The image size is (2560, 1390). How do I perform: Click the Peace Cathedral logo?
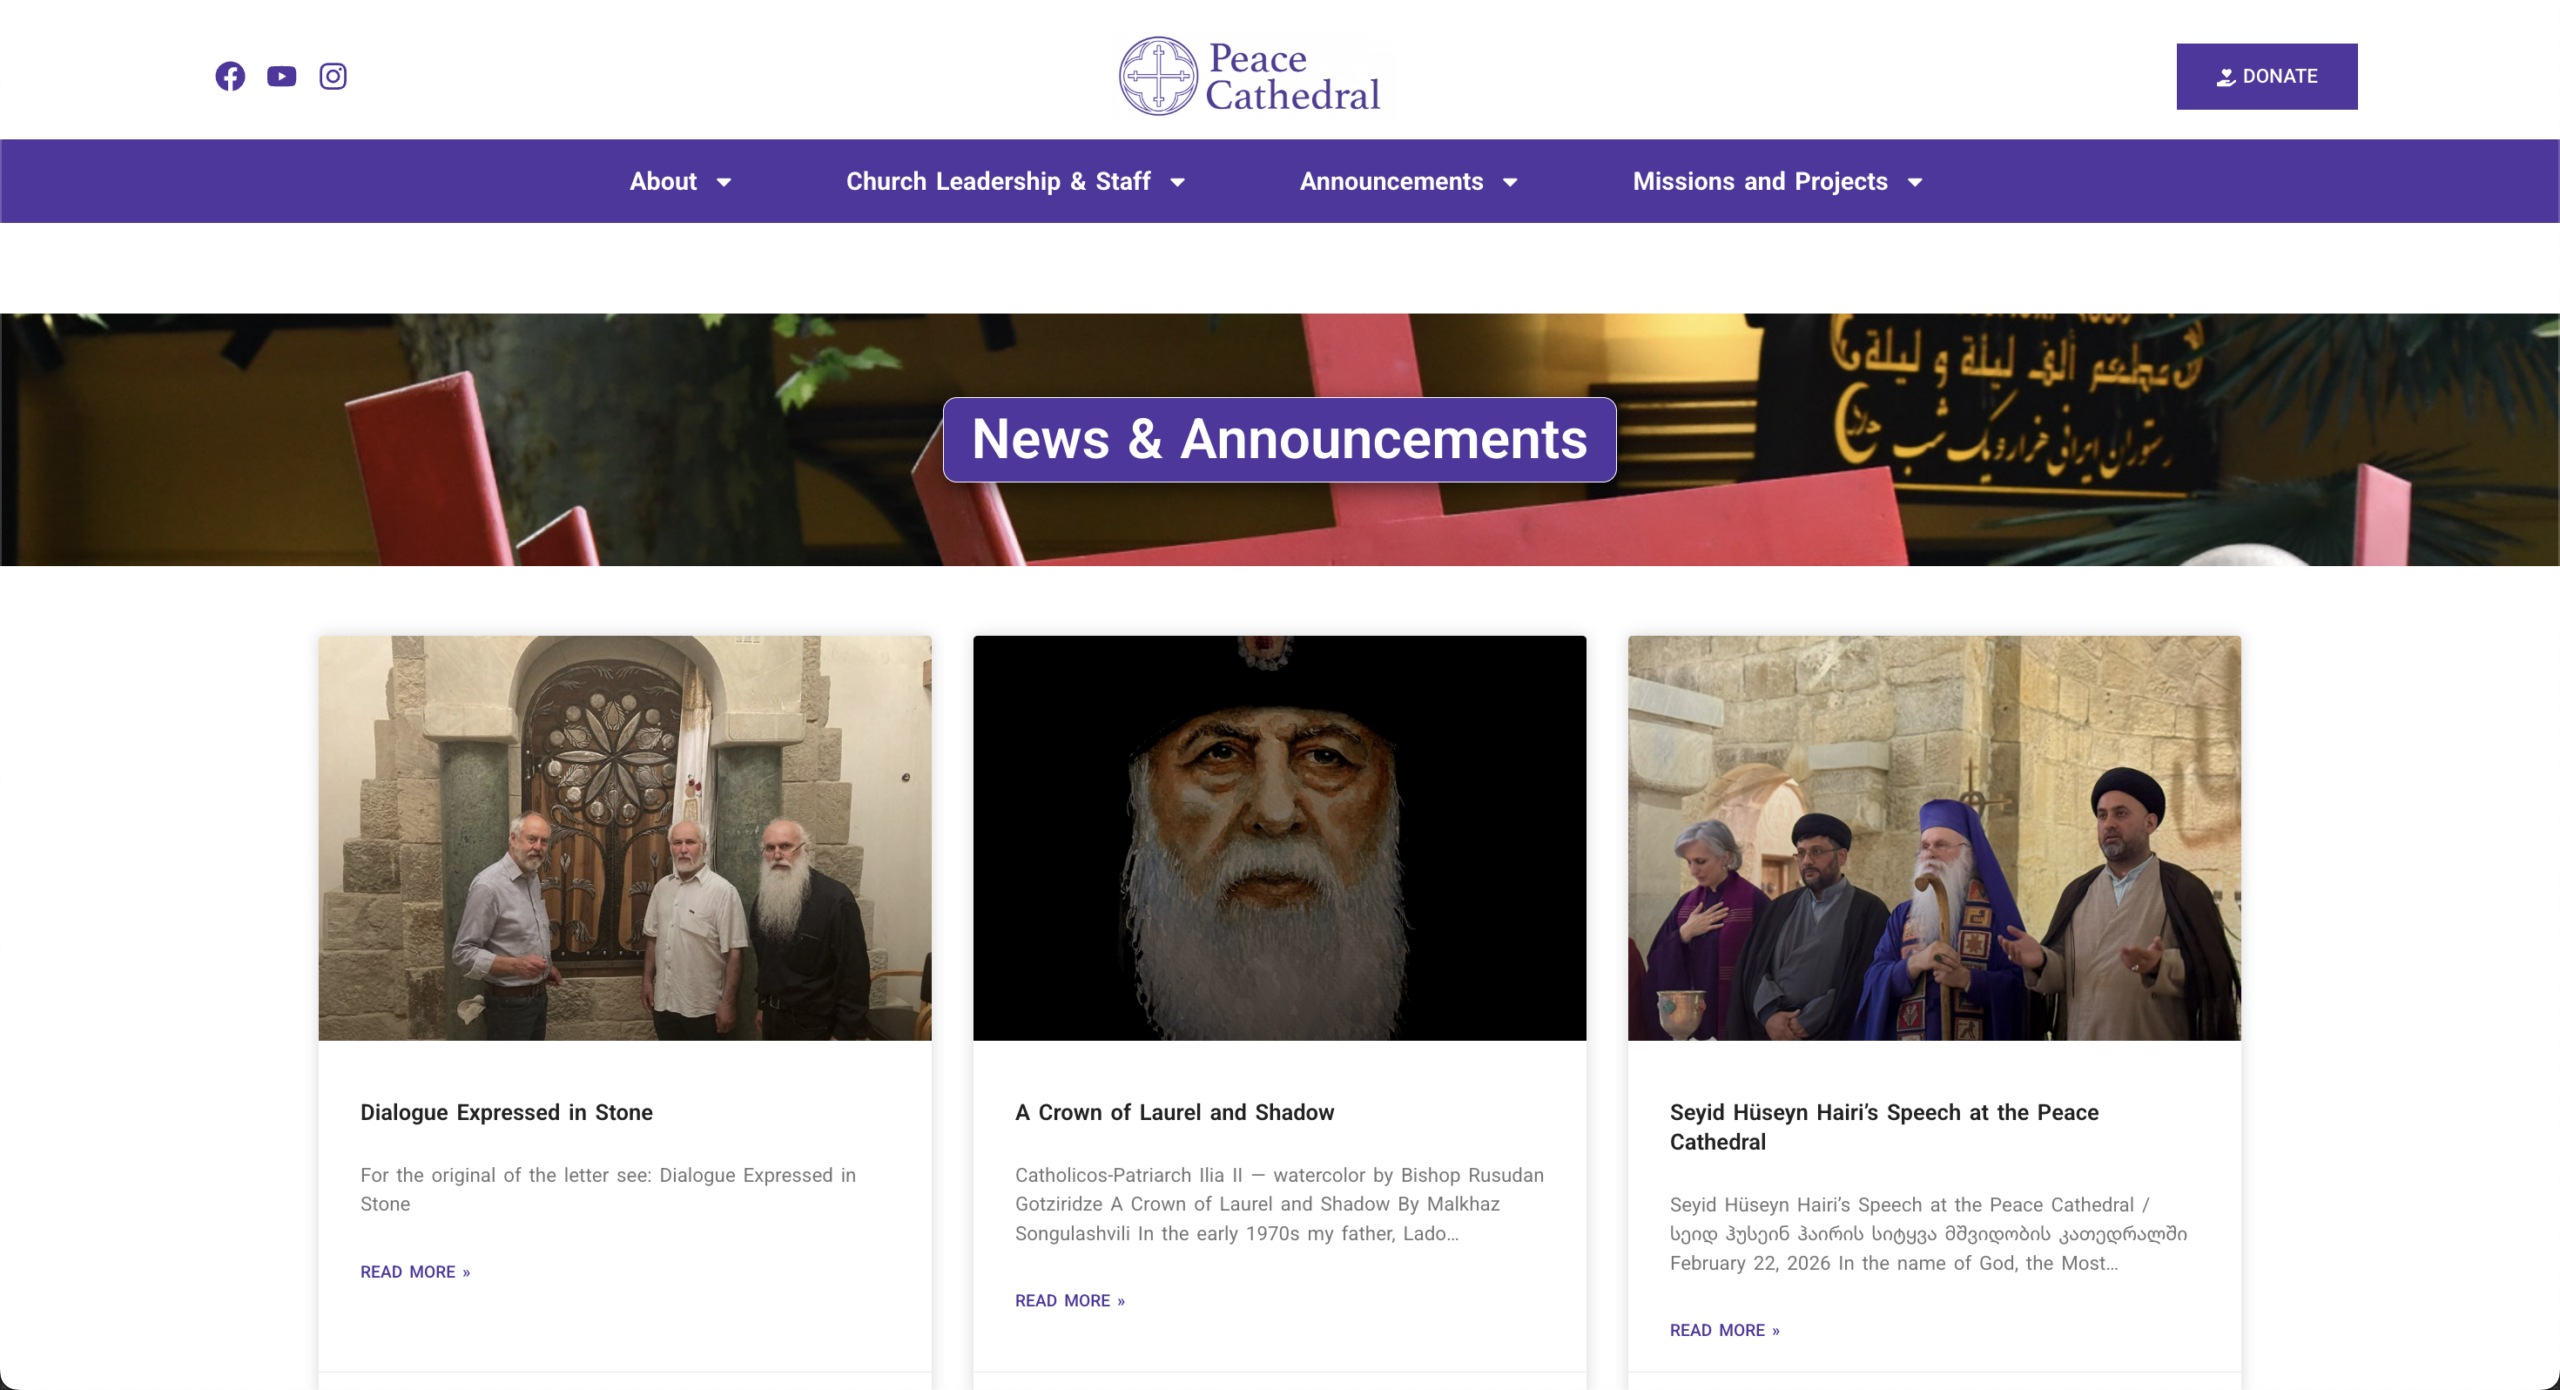[x=1250, y=76]
